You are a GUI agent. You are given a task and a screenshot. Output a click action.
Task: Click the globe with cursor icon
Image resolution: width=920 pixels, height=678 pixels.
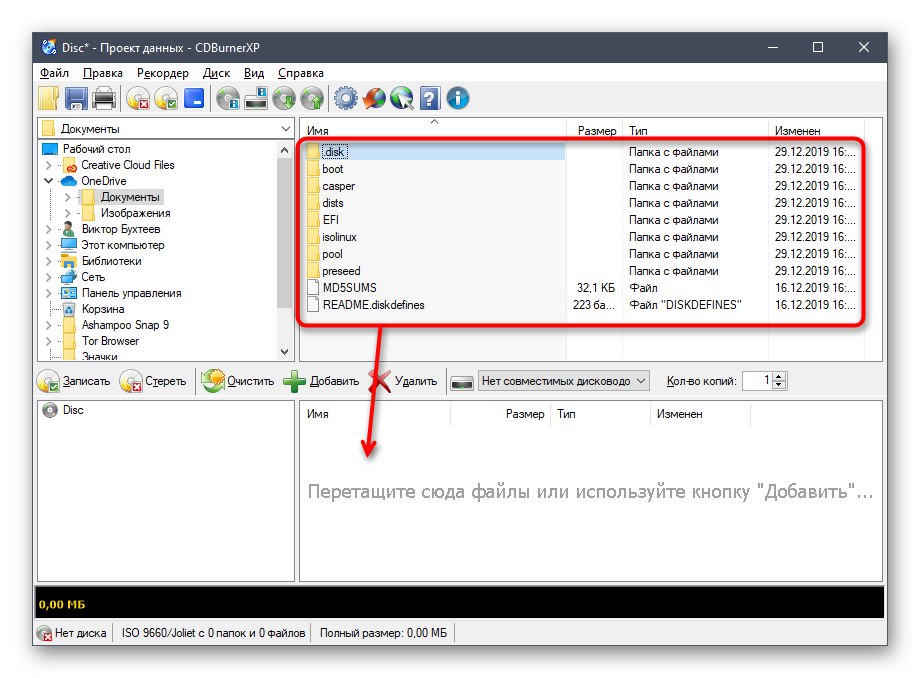click(x=402, y=98)
